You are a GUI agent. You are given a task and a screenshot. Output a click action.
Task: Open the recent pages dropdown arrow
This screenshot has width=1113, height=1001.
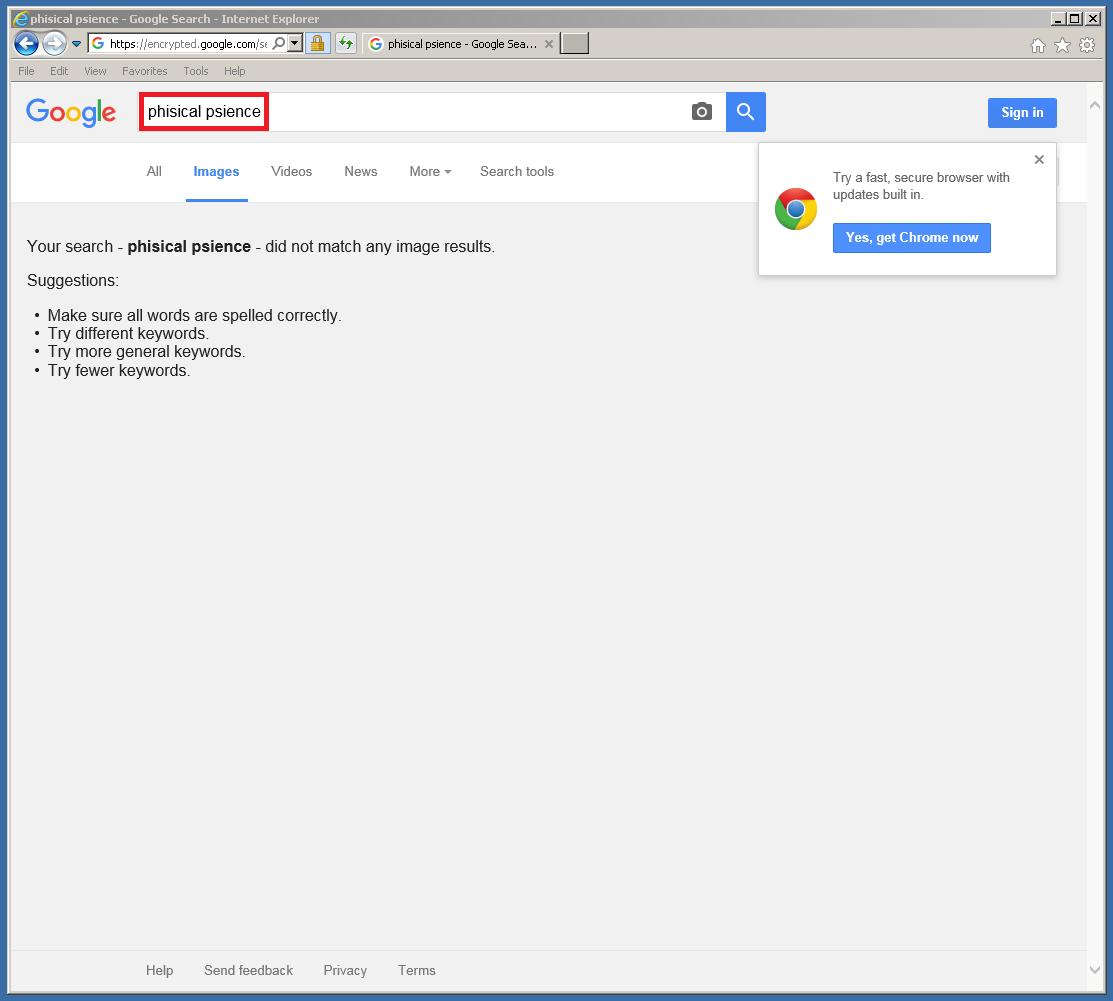coord(77,44)
